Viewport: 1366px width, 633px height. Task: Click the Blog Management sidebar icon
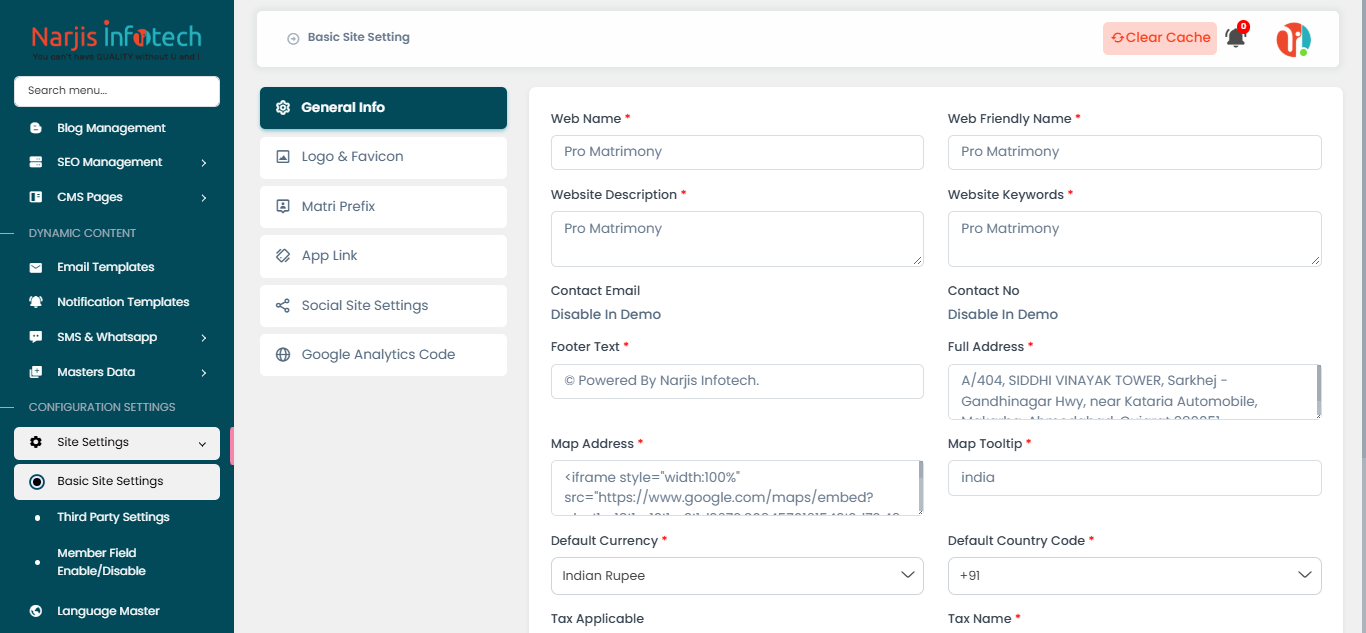[x=36, y=128]
